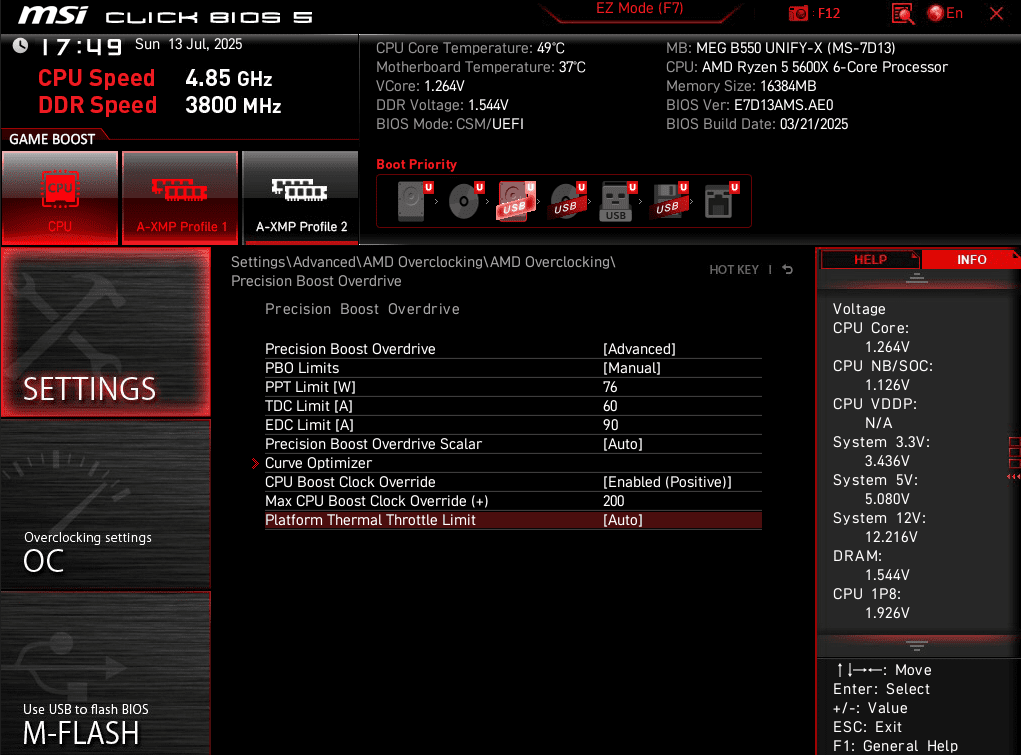Image resolution: width=1021 pixels, height=755 pixels.
Task: Click the grip handle above the Voltage info
Action: coord(916,278)
